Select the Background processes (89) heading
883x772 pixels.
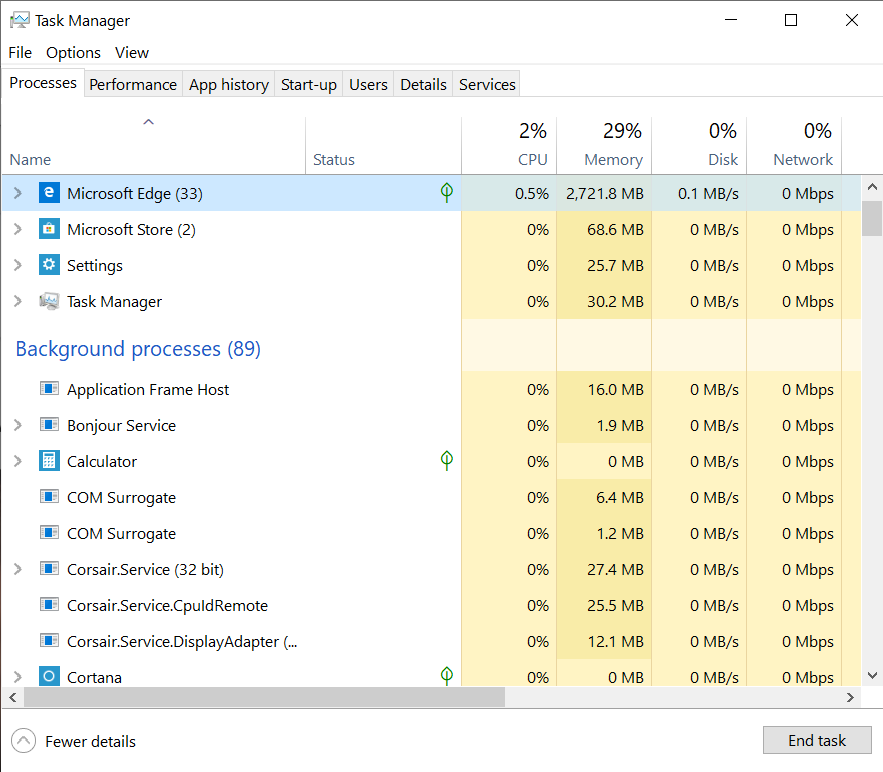click(x=138, y=349)
